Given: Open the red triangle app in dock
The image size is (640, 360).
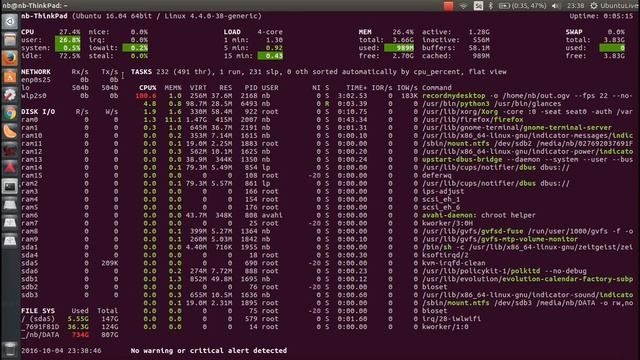Looking at the screenshot, I should click(10, 168).
